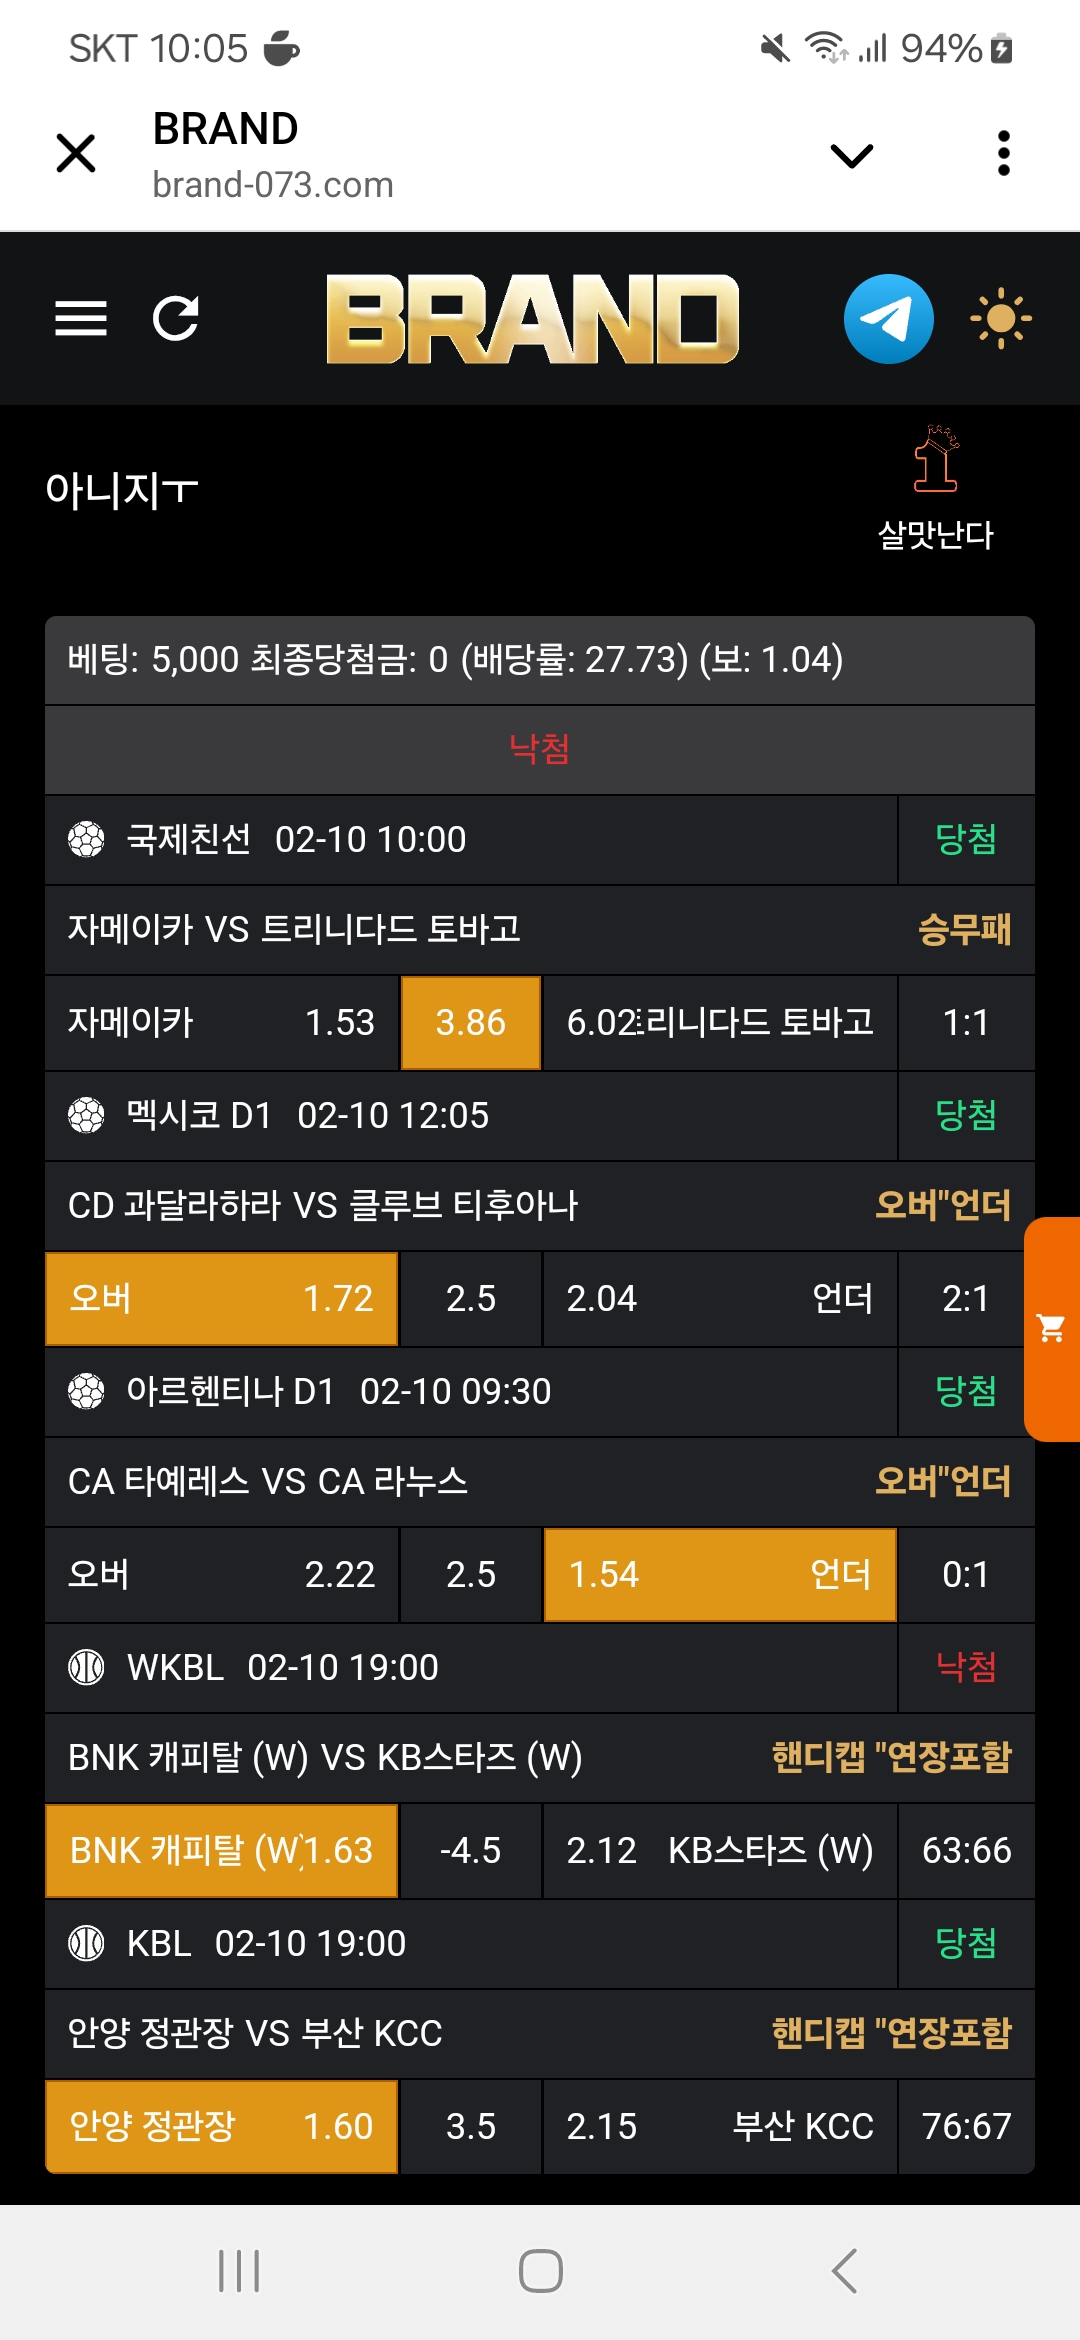Tap the betting summary header row
Screen dimensions: 1080x2340
coord(540,660)
